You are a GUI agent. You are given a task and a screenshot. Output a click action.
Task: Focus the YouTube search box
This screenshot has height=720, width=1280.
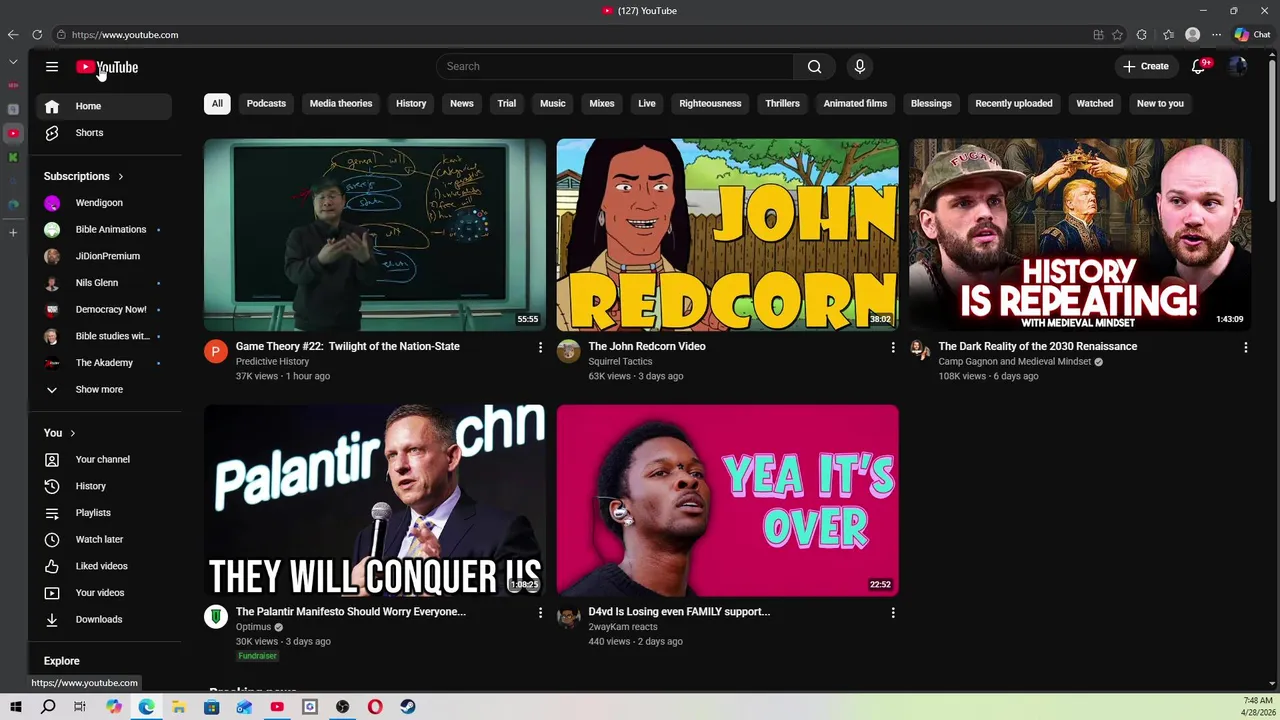point(615,66)
